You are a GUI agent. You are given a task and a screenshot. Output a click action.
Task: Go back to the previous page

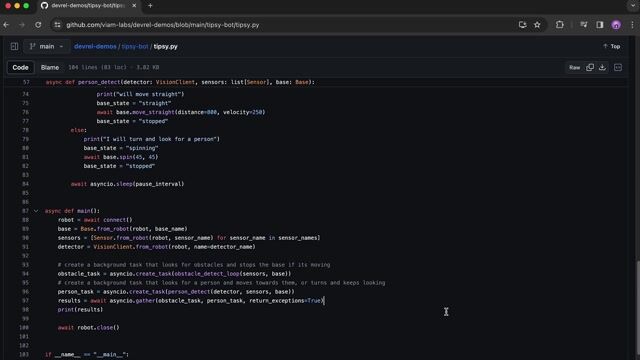(x=6, y=25)
